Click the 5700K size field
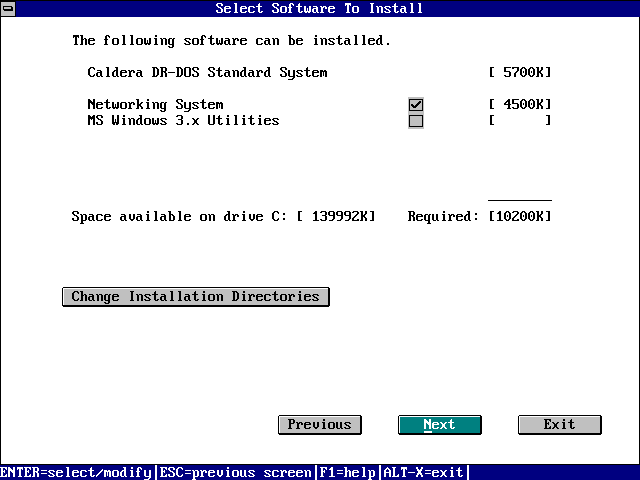640x480 pixels. (520, 73)
